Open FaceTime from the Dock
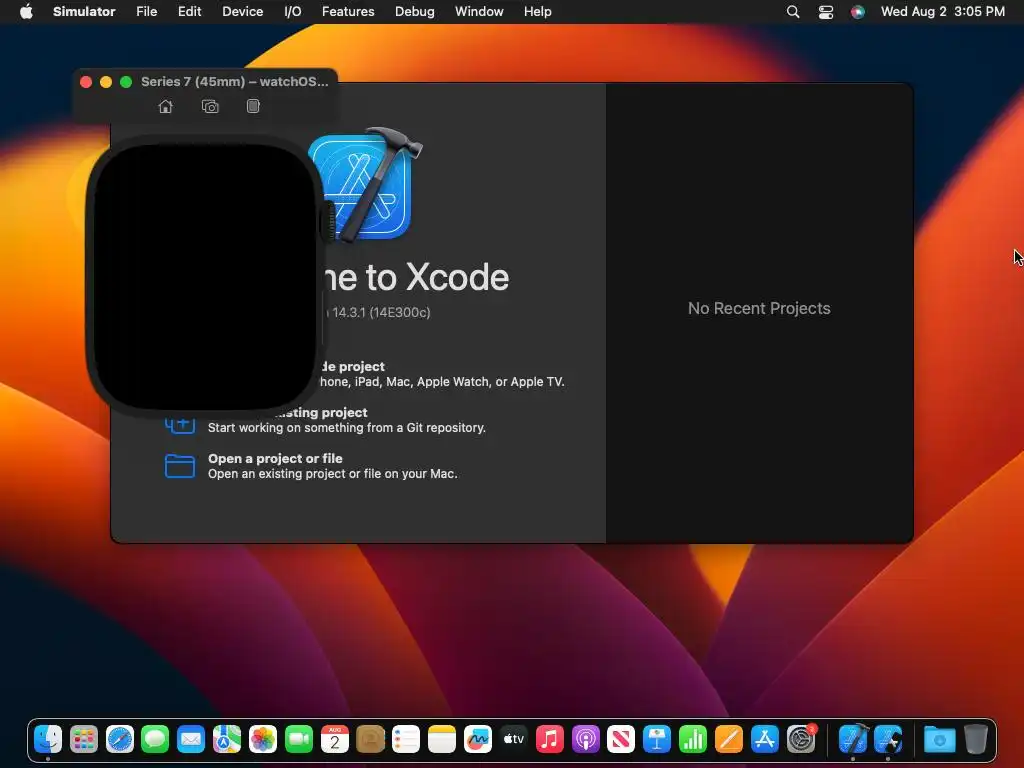 point(298,739)
